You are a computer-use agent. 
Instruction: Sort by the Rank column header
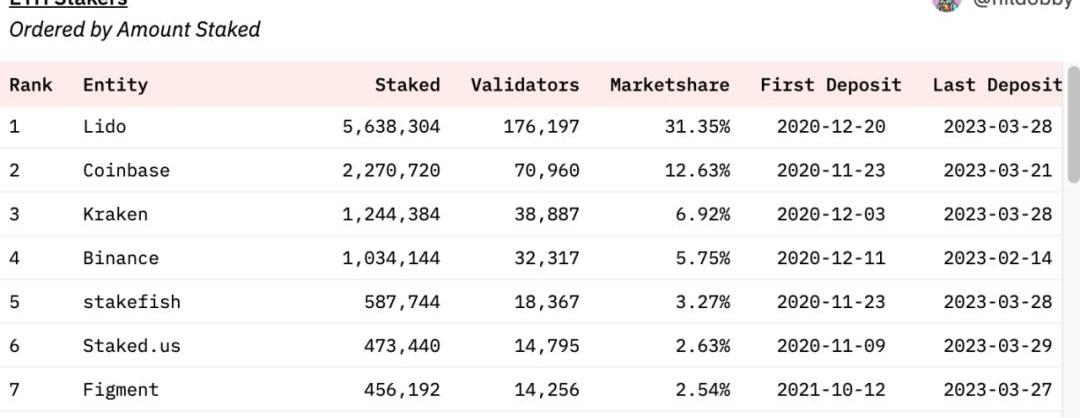coord(31,85)
